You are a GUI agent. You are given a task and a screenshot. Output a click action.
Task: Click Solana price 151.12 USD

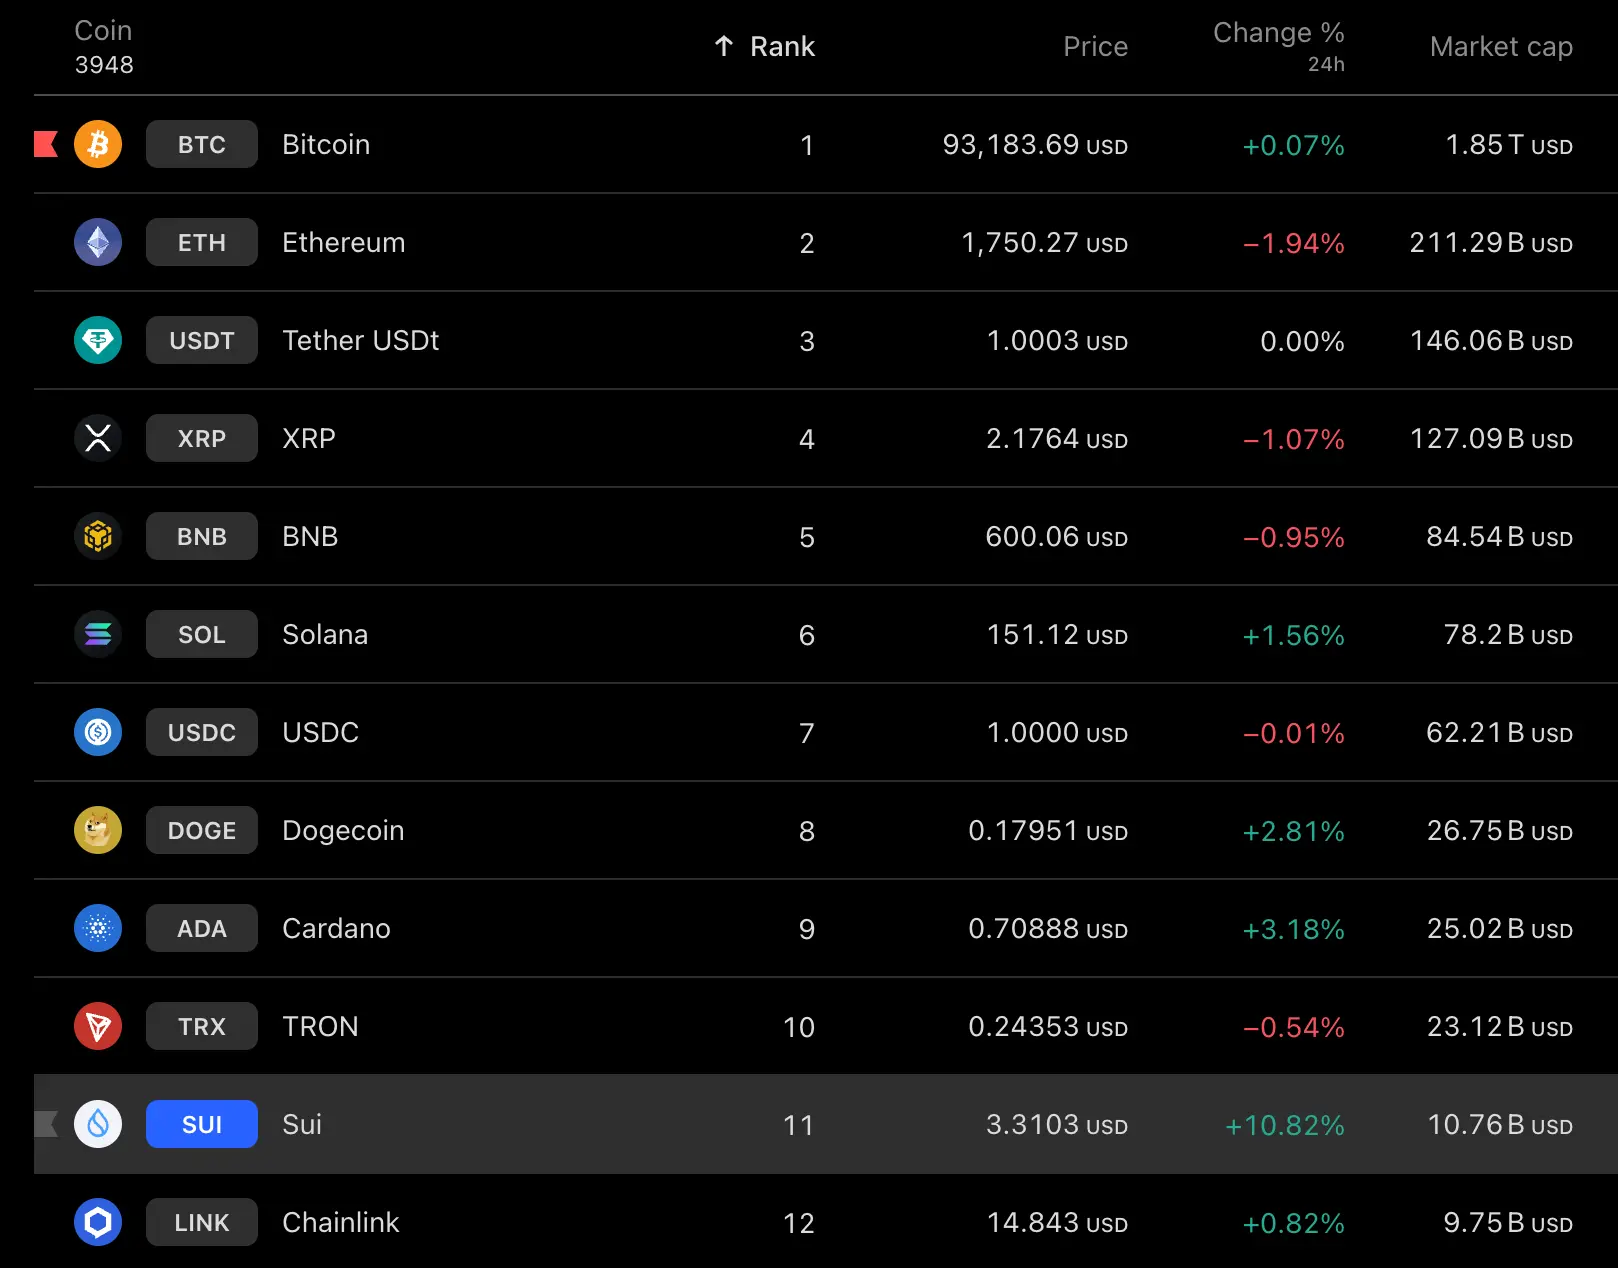[1057, 635]
